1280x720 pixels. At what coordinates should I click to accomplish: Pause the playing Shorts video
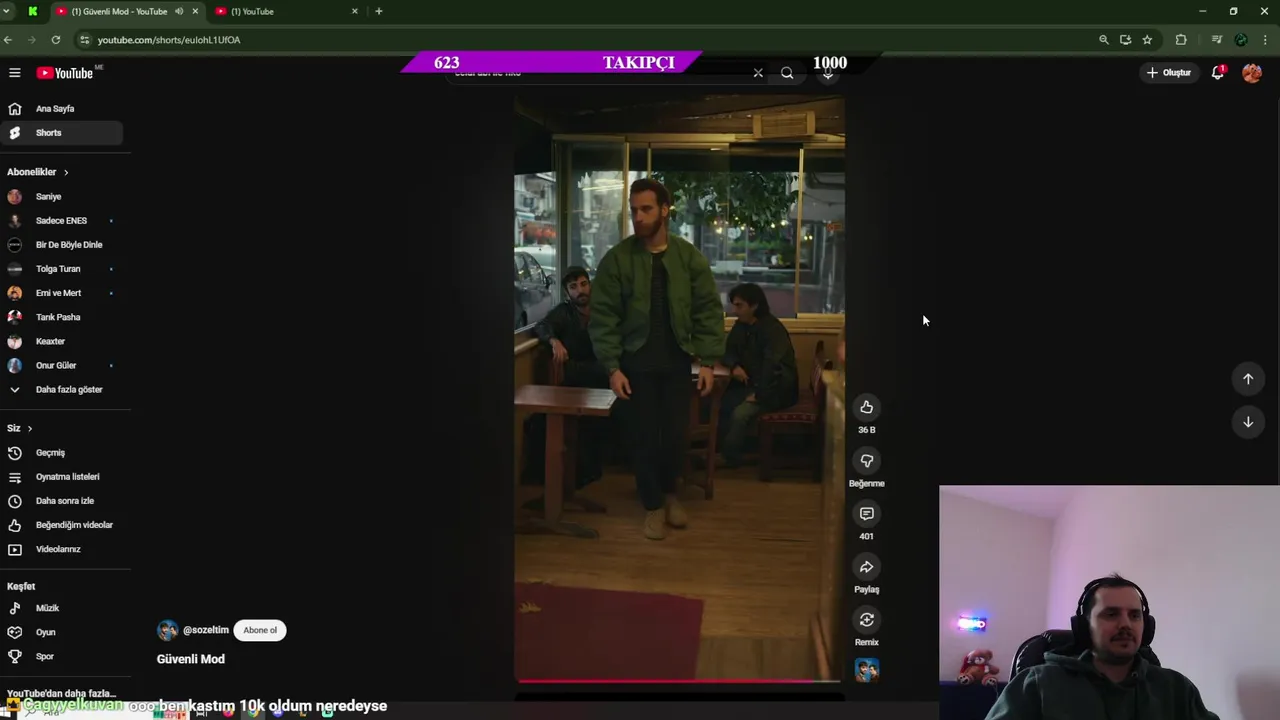tap(679, 388)
